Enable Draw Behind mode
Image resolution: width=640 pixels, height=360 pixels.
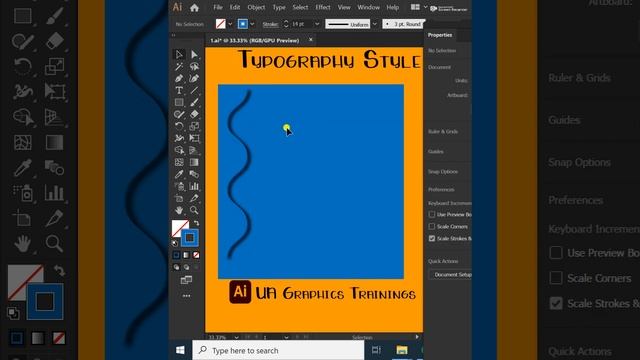(186, 267)
